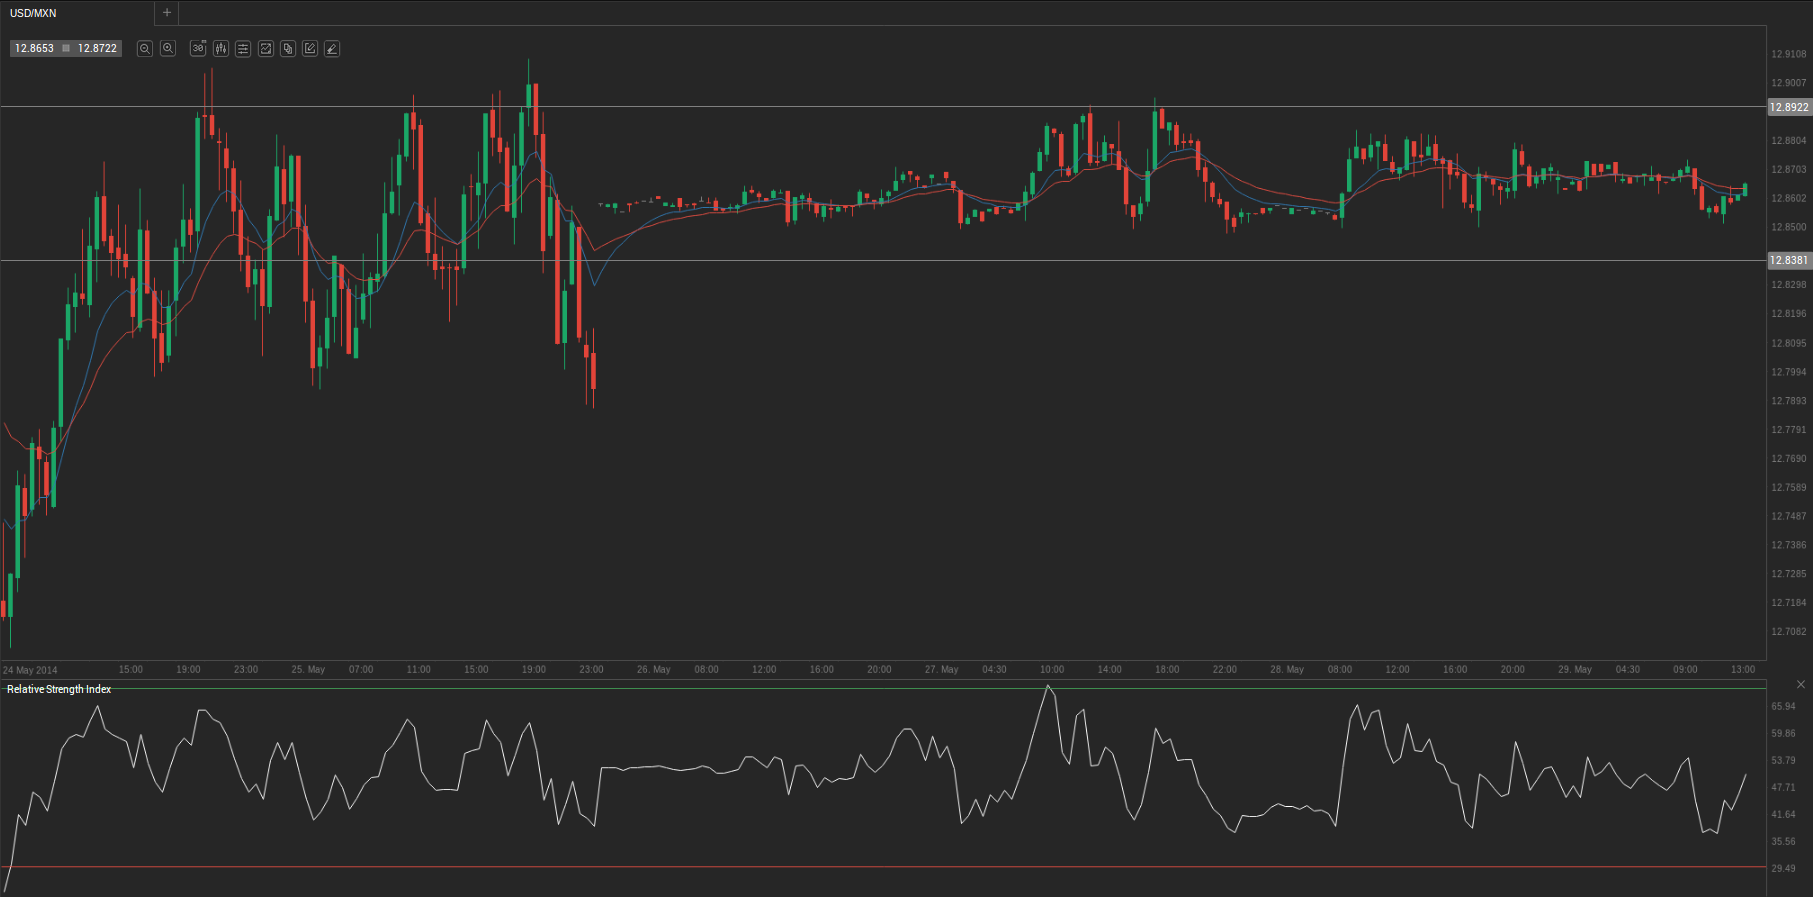Click the zoom out magnifier icon
This screenshot has height=897, width=1813.
tap(145, 49)
